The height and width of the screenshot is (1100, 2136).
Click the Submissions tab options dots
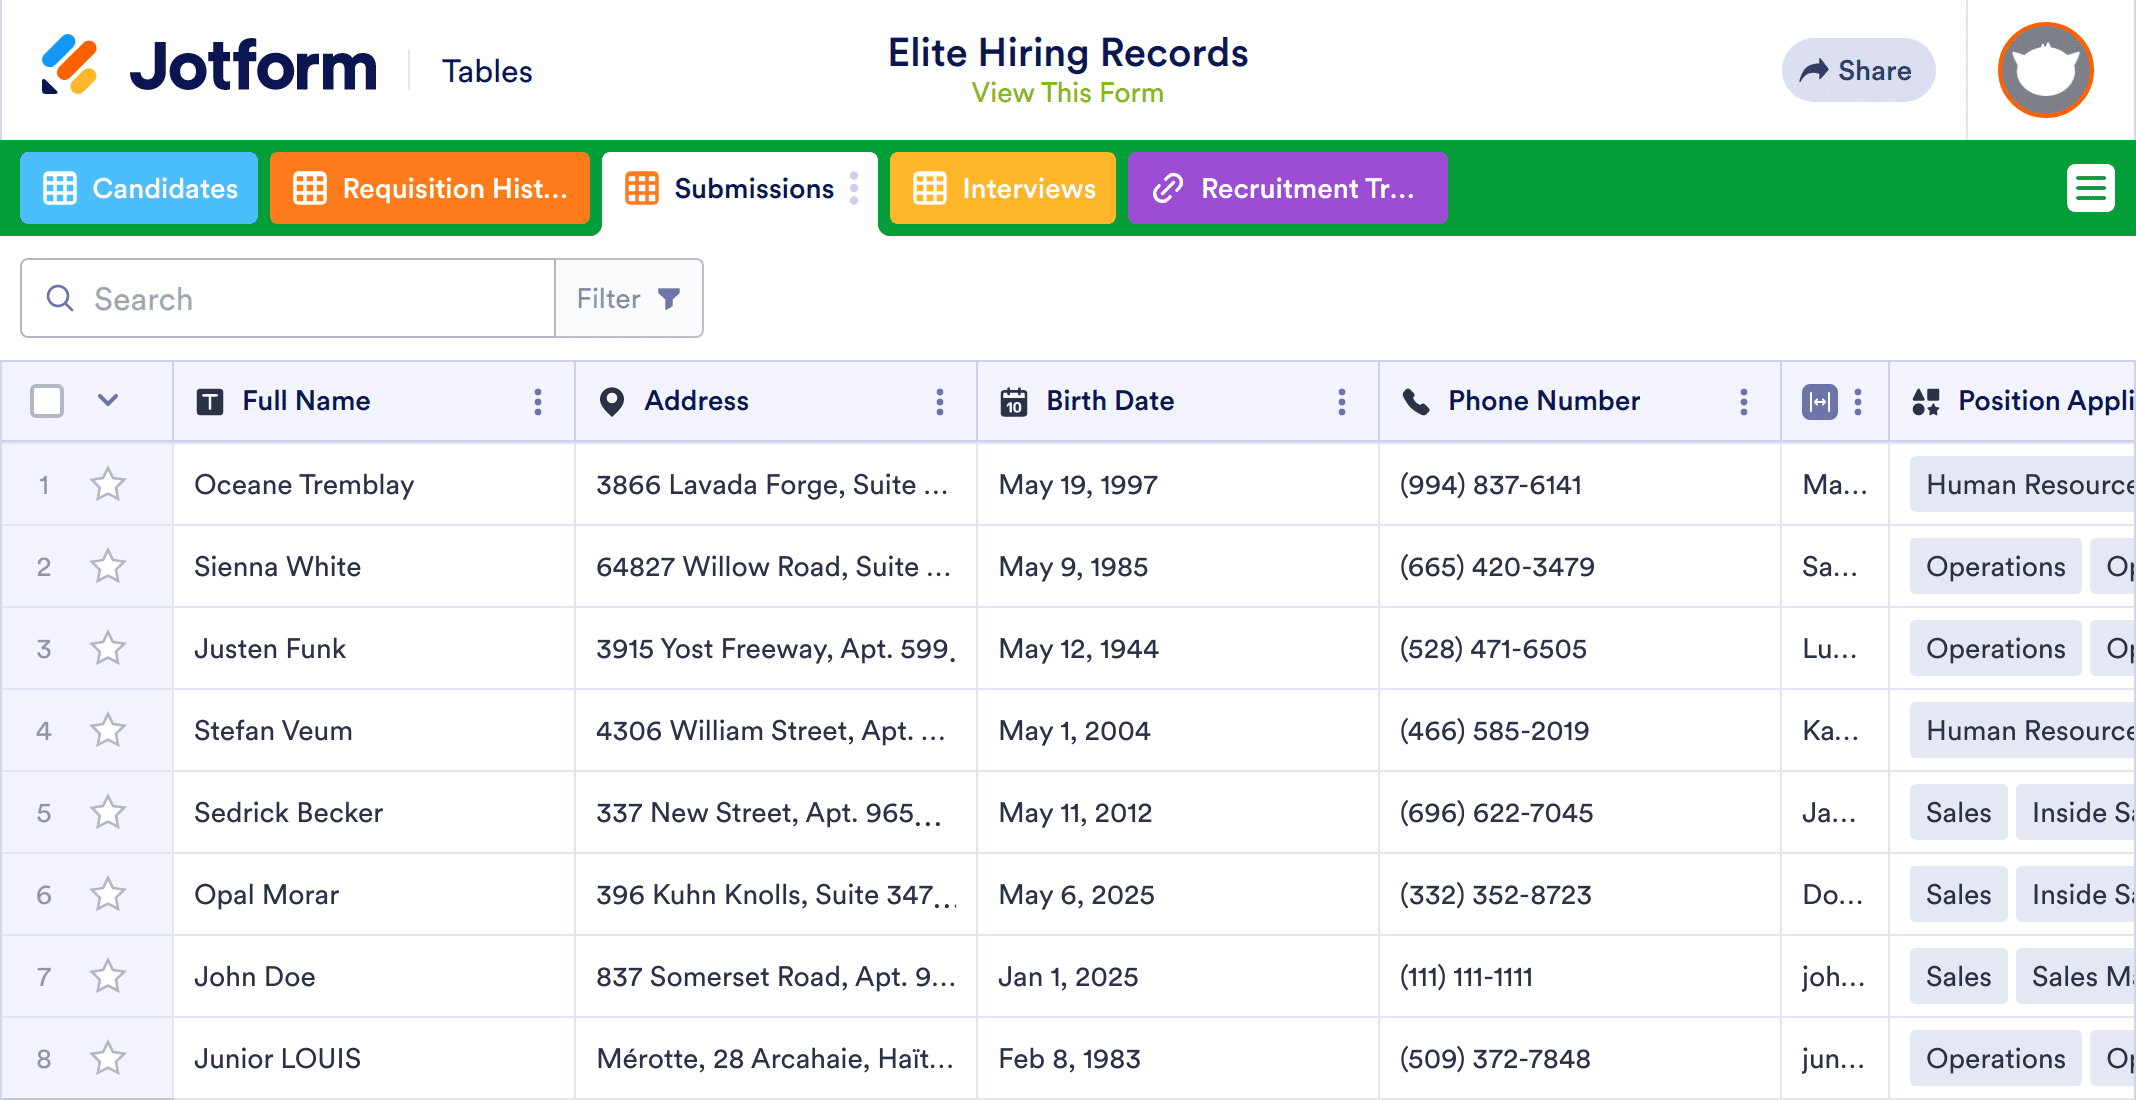click(x=854, y=188)
